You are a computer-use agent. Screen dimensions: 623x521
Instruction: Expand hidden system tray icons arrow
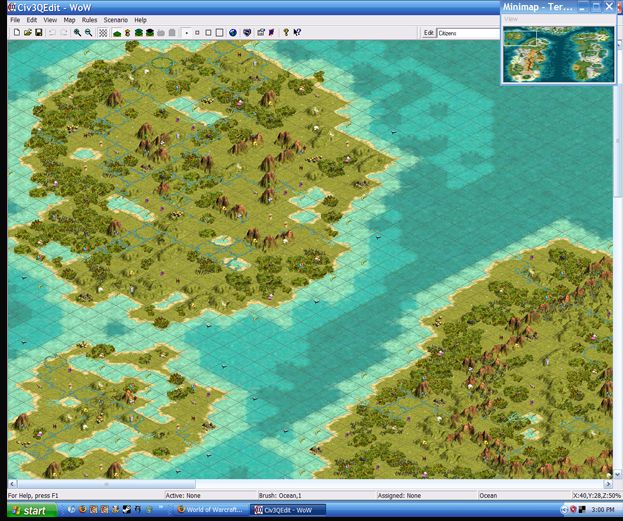[x=564, y=509]
